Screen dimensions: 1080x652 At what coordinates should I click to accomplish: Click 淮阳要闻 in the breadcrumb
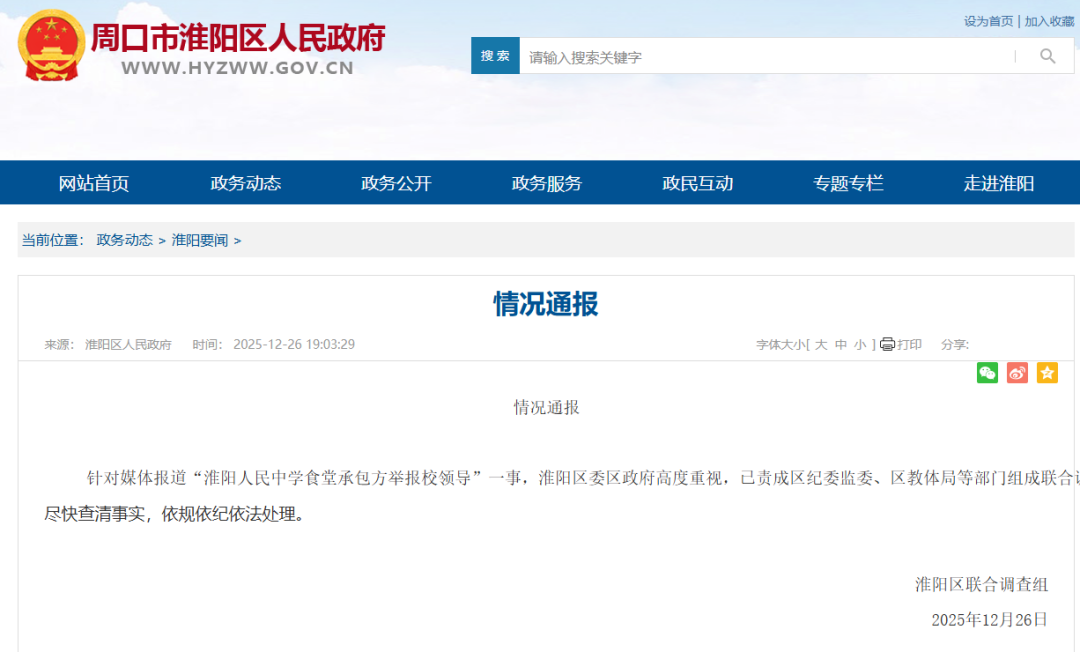coord(200,240)
